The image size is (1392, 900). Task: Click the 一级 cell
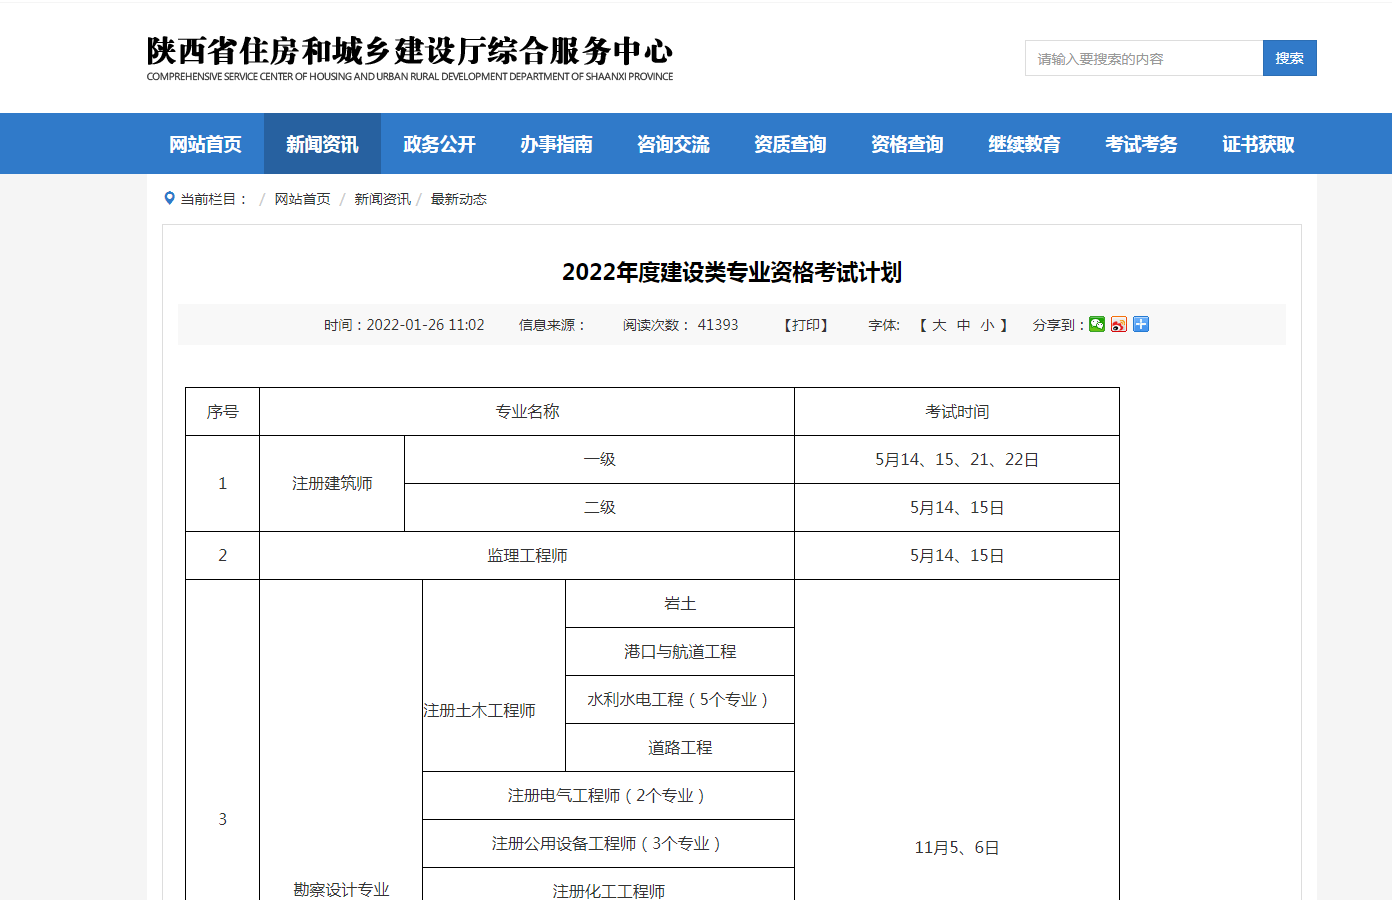[599, 460]
